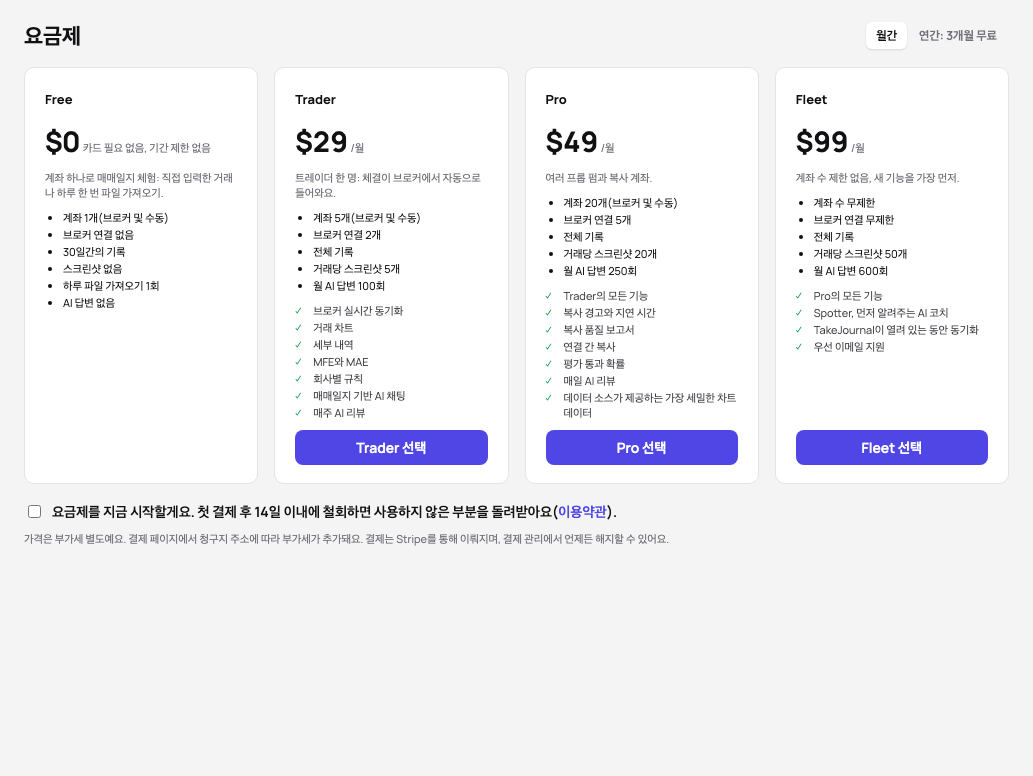Click the 요금제 page heading
The height and width of the screenshot is (776, 1033).
coord(52,36)
